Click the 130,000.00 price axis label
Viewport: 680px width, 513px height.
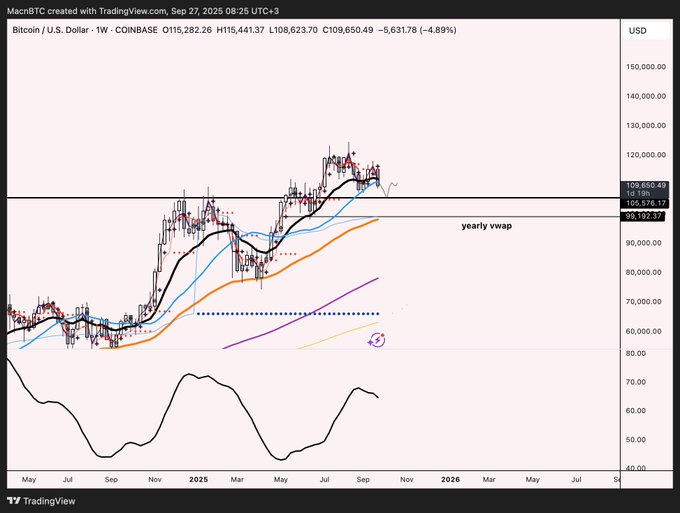(x=646, y=126)
